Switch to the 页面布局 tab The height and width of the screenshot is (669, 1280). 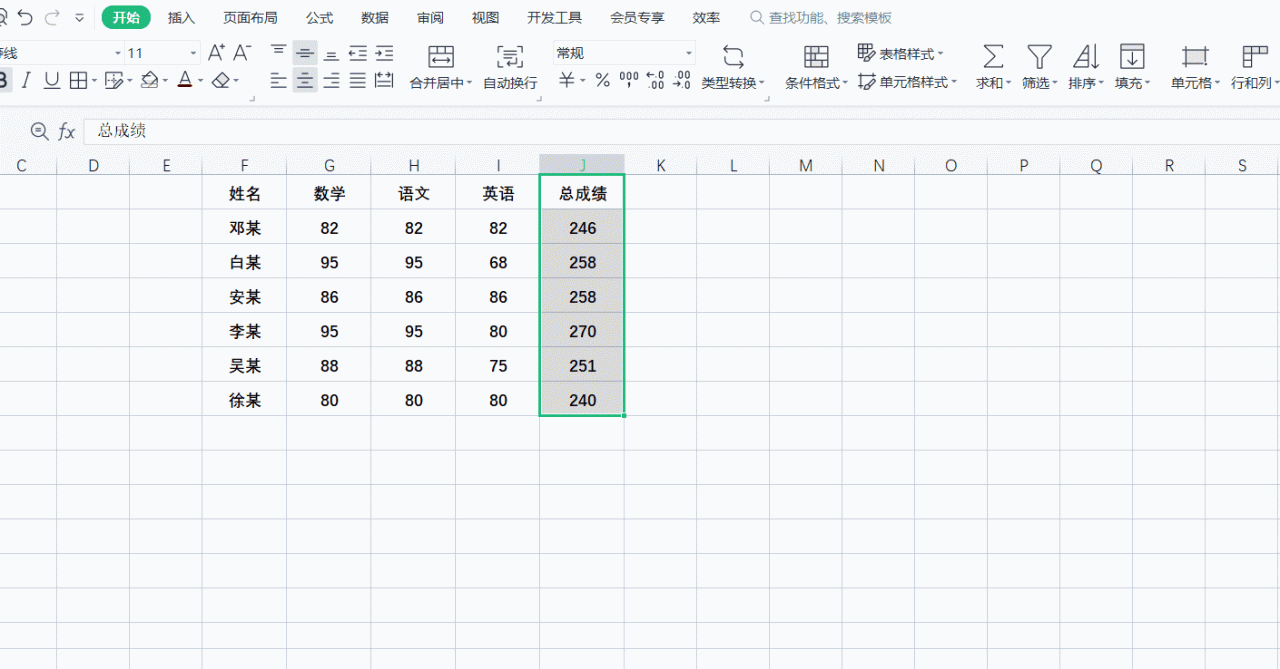(250, 18)
